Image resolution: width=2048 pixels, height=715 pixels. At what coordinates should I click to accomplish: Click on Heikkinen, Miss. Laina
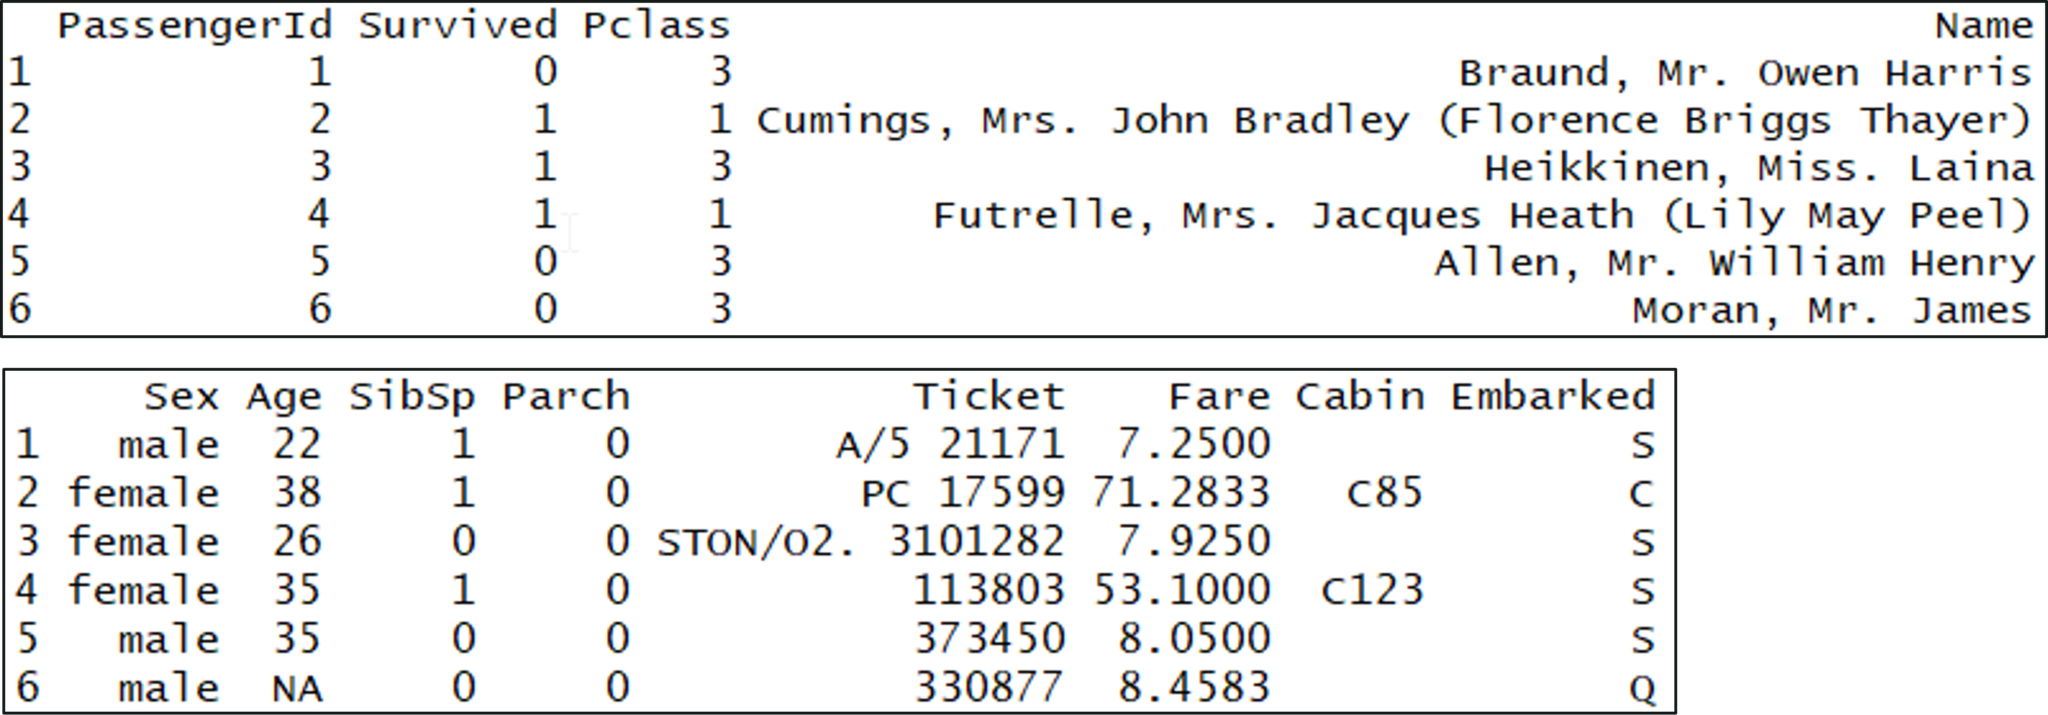tap(1758, 168)
